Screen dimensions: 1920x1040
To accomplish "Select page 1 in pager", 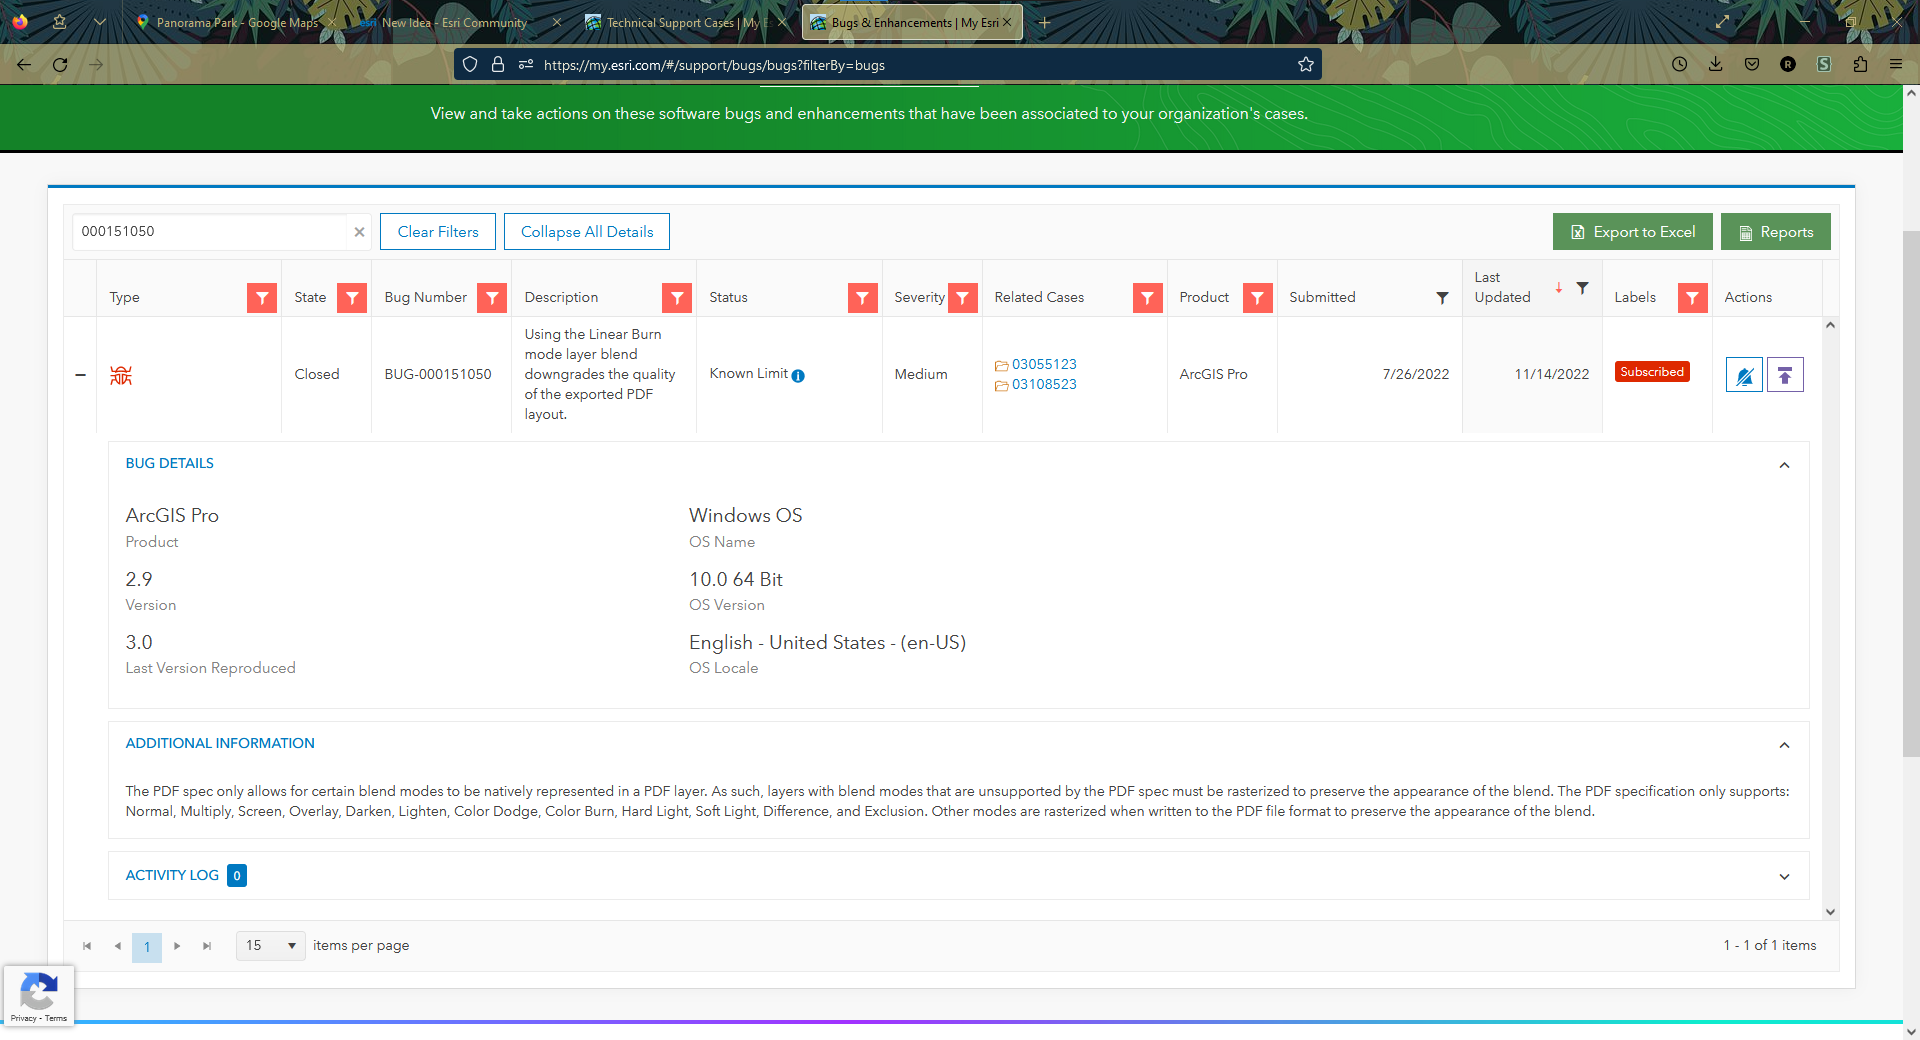I will 147,947.
